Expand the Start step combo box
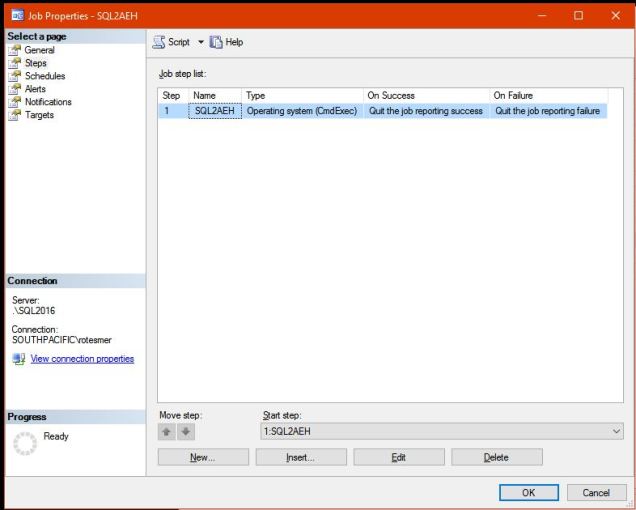 click(616, 431)
